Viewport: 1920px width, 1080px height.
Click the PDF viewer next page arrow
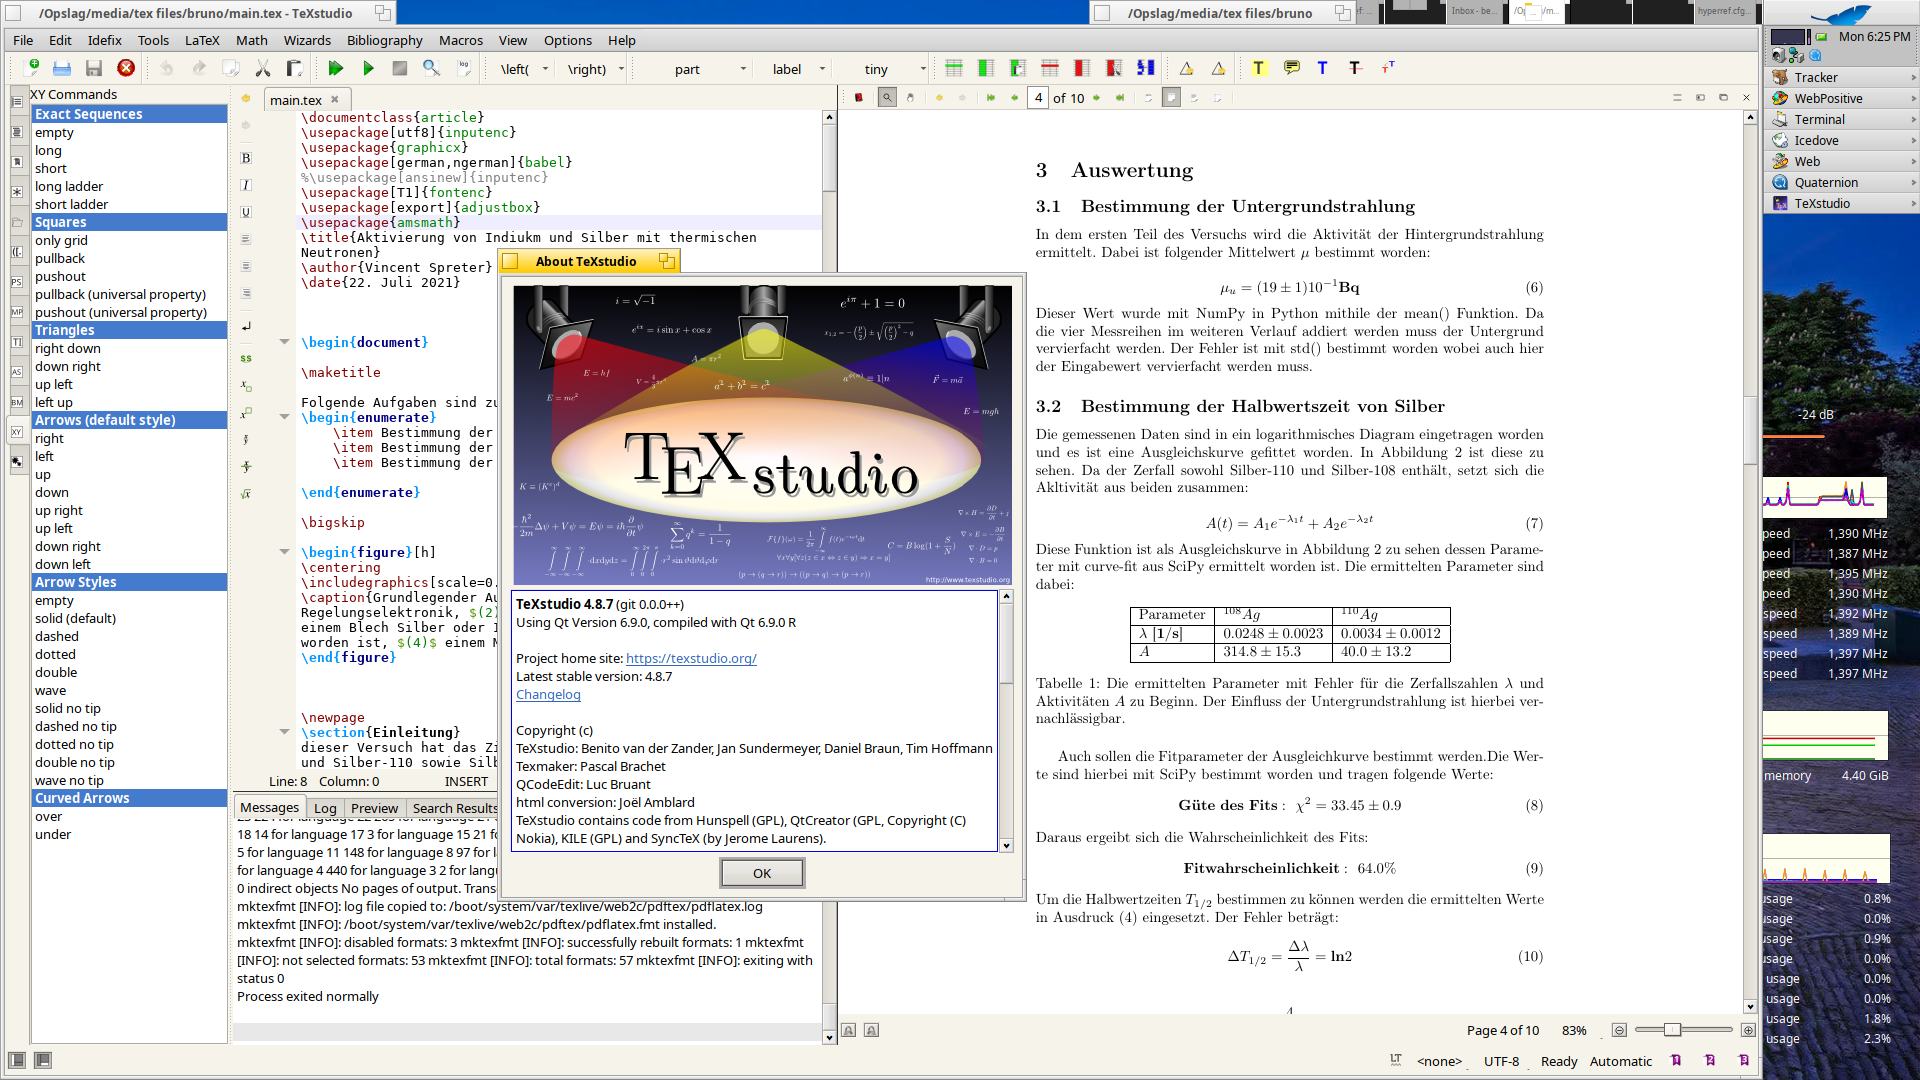click(1097, 98)
